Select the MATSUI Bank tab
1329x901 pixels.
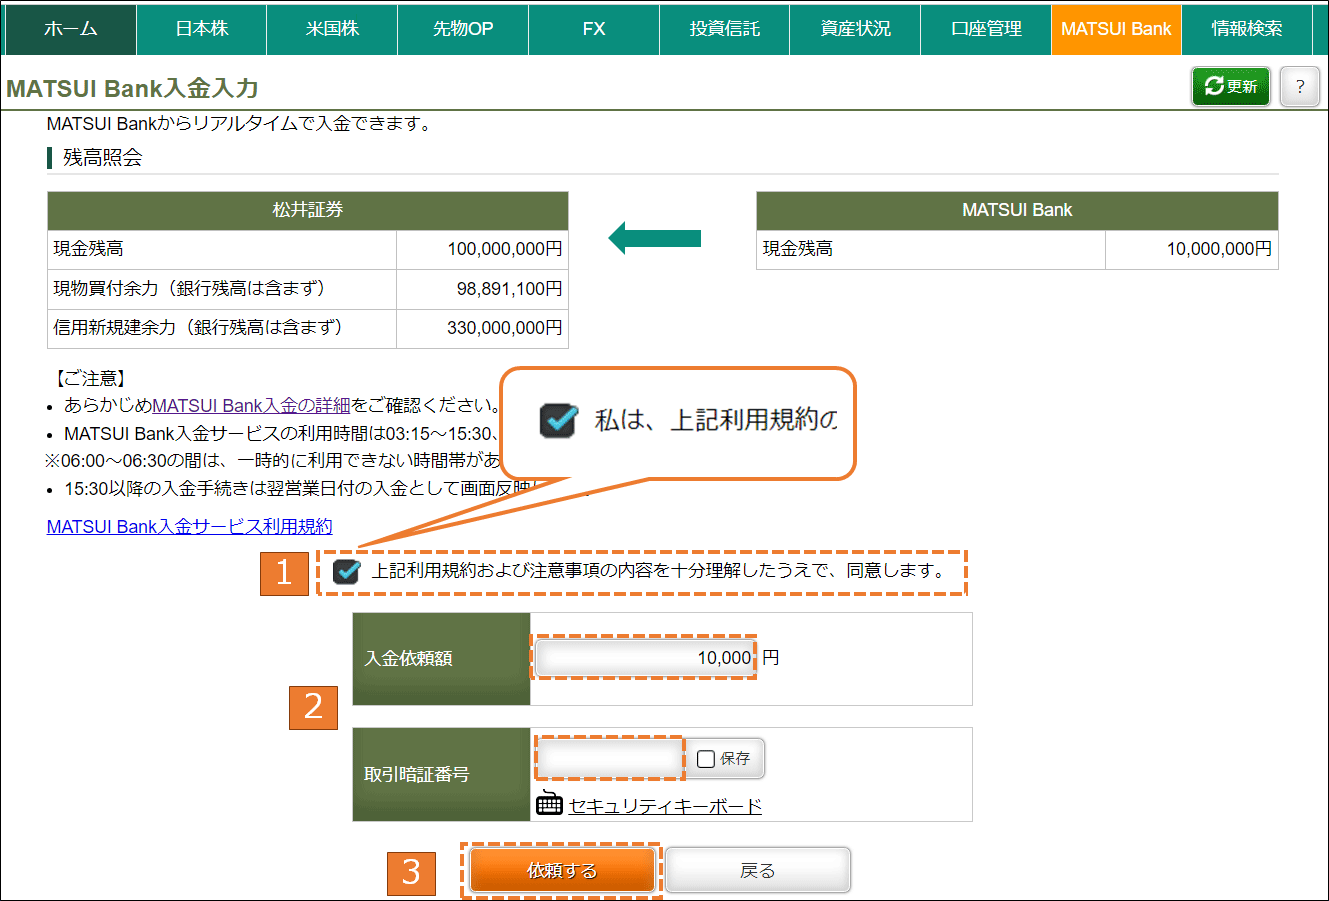1116,29
